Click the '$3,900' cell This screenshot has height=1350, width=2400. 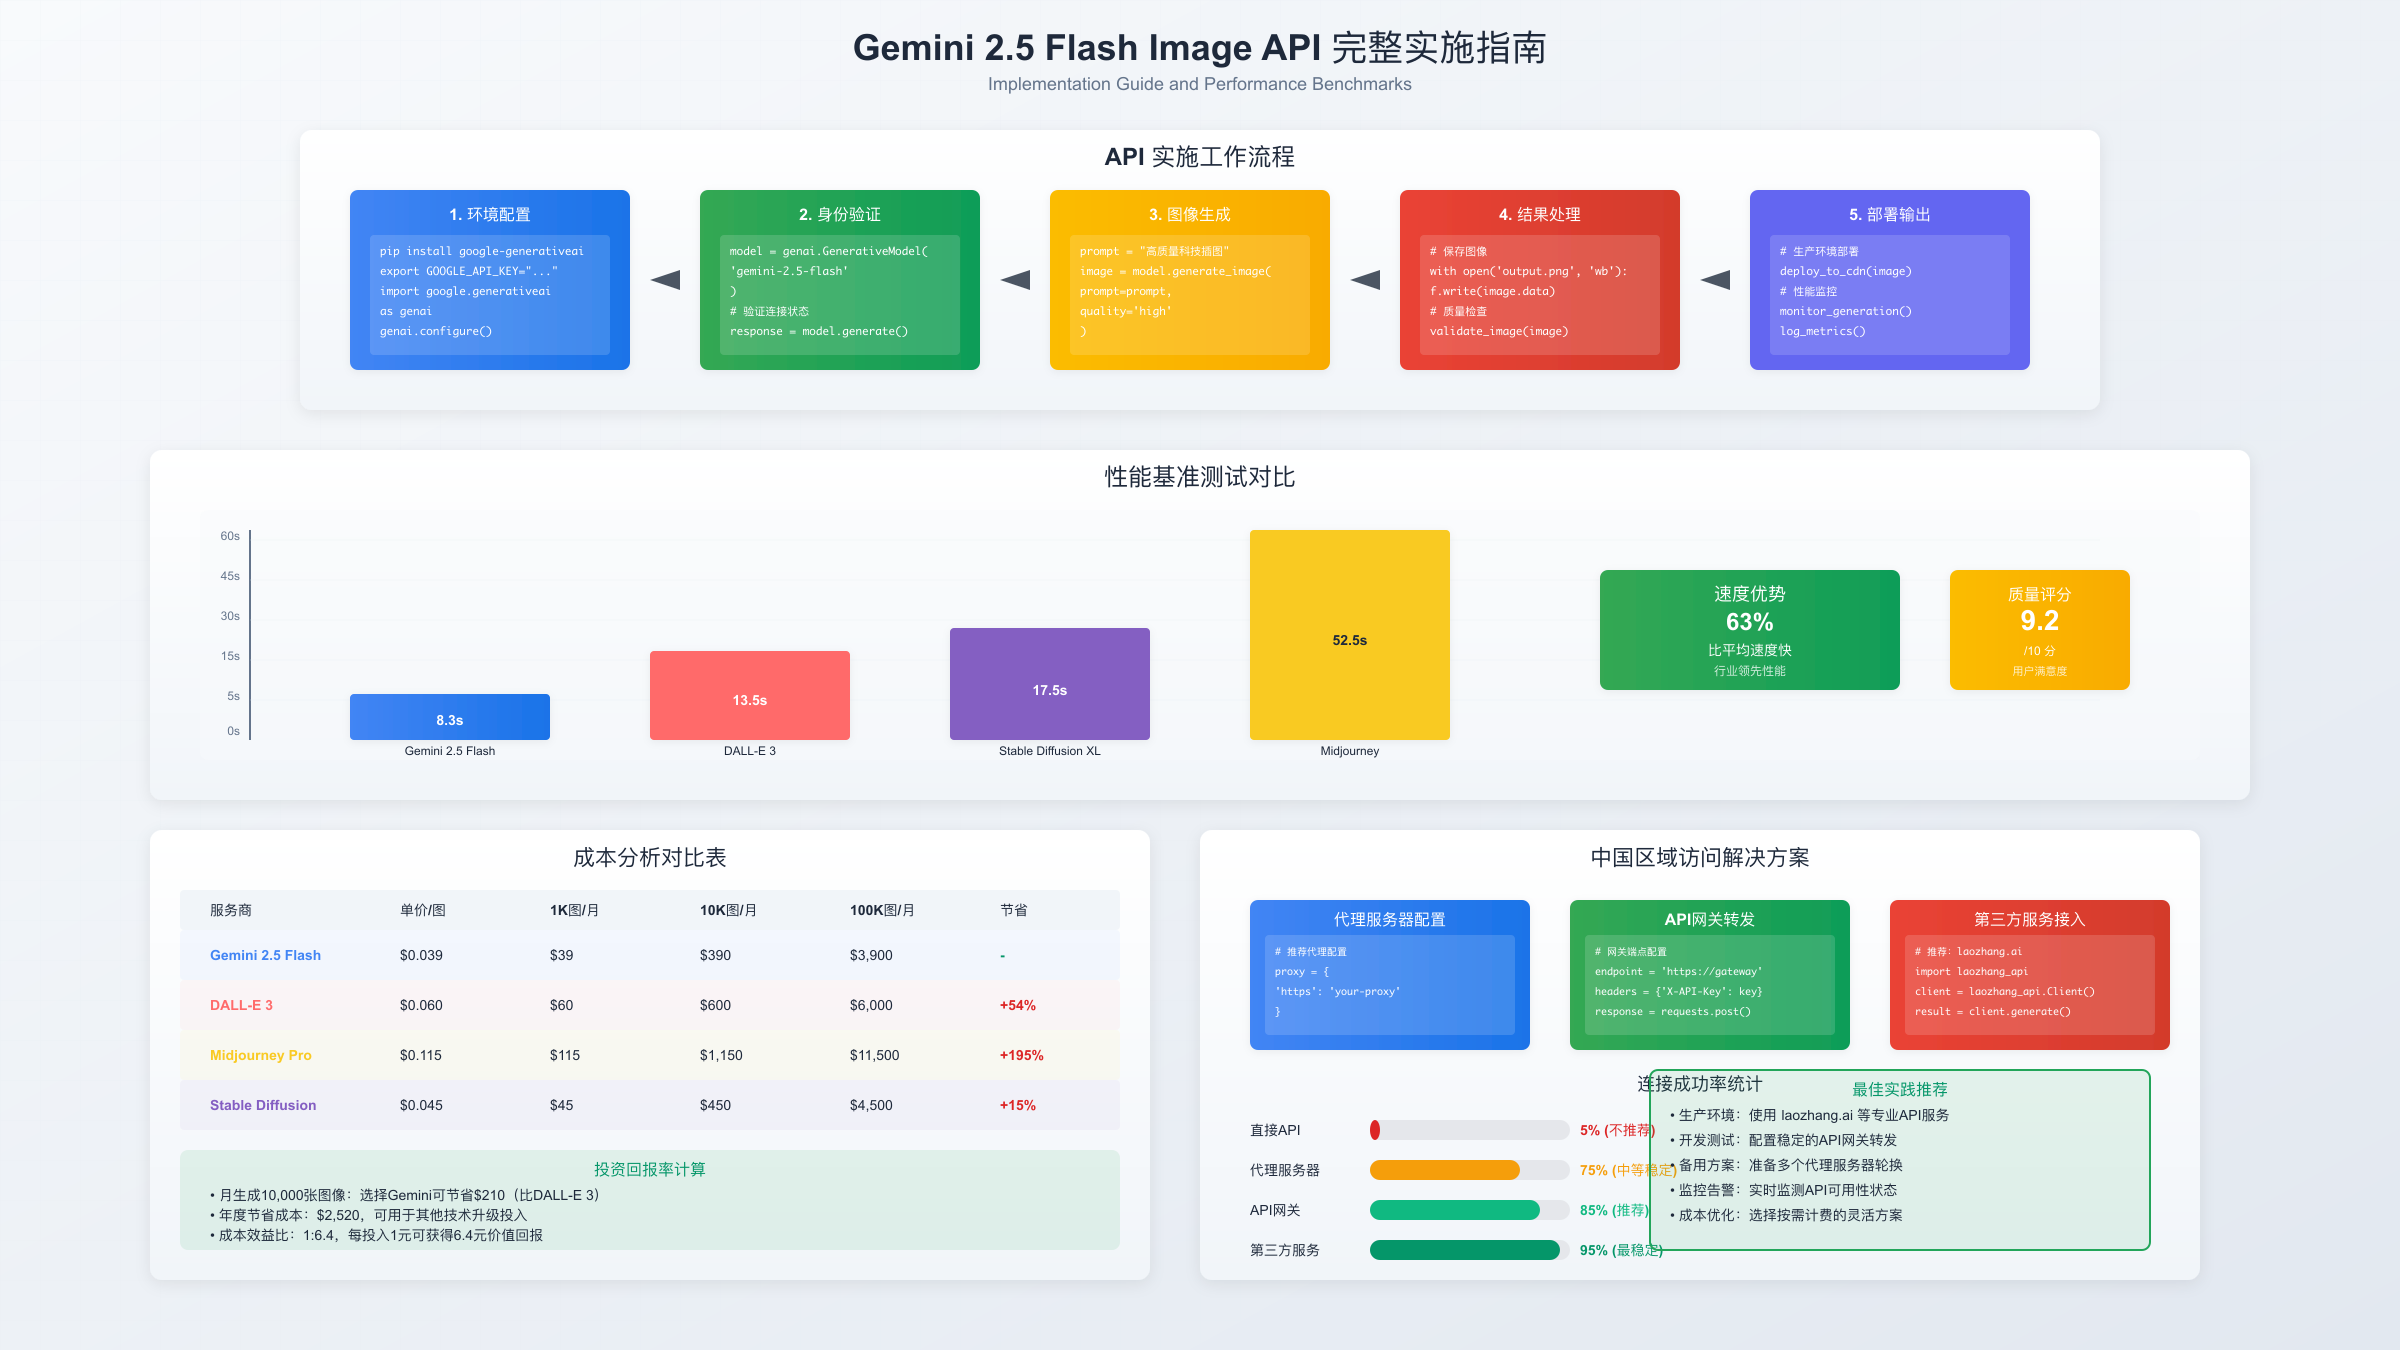tap(871, 955)
